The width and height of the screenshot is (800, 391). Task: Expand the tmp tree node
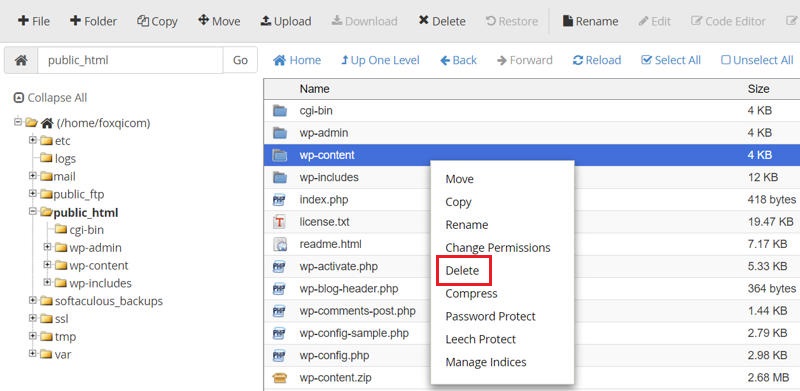(33, 336)
